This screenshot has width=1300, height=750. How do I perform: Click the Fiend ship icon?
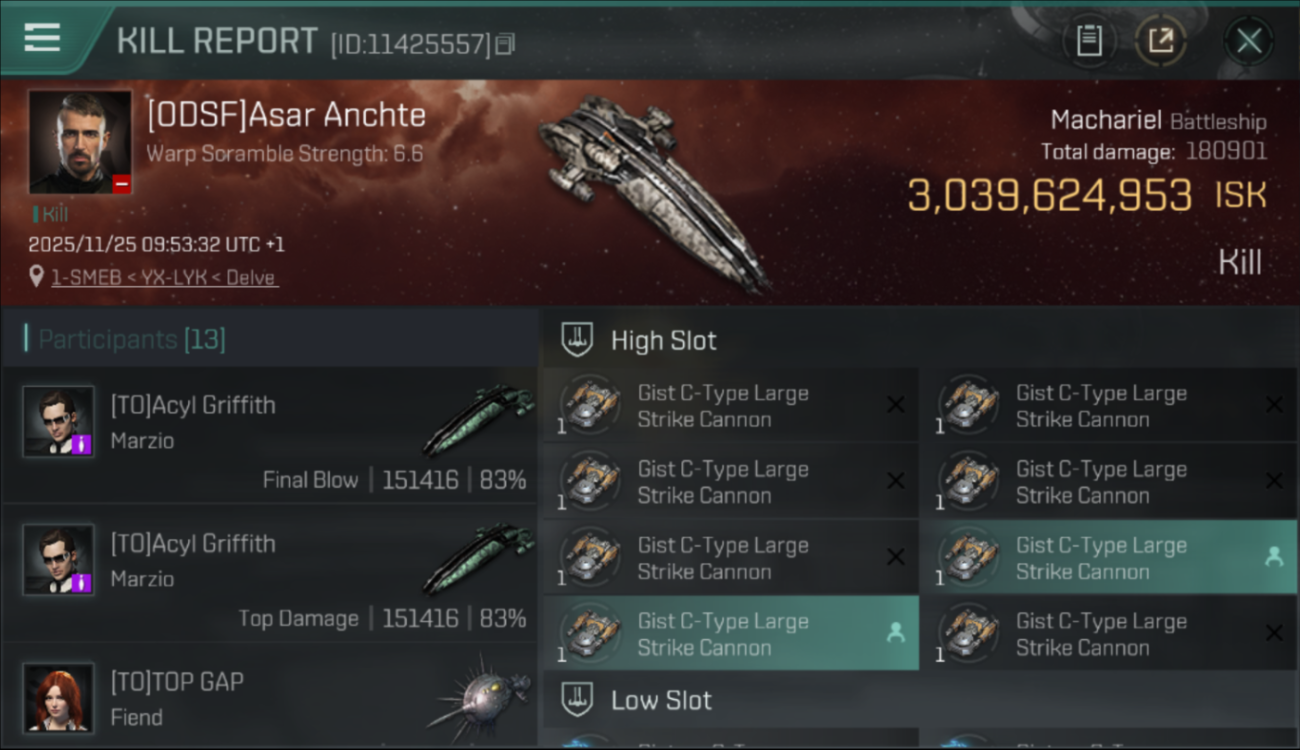coord(478,697)
